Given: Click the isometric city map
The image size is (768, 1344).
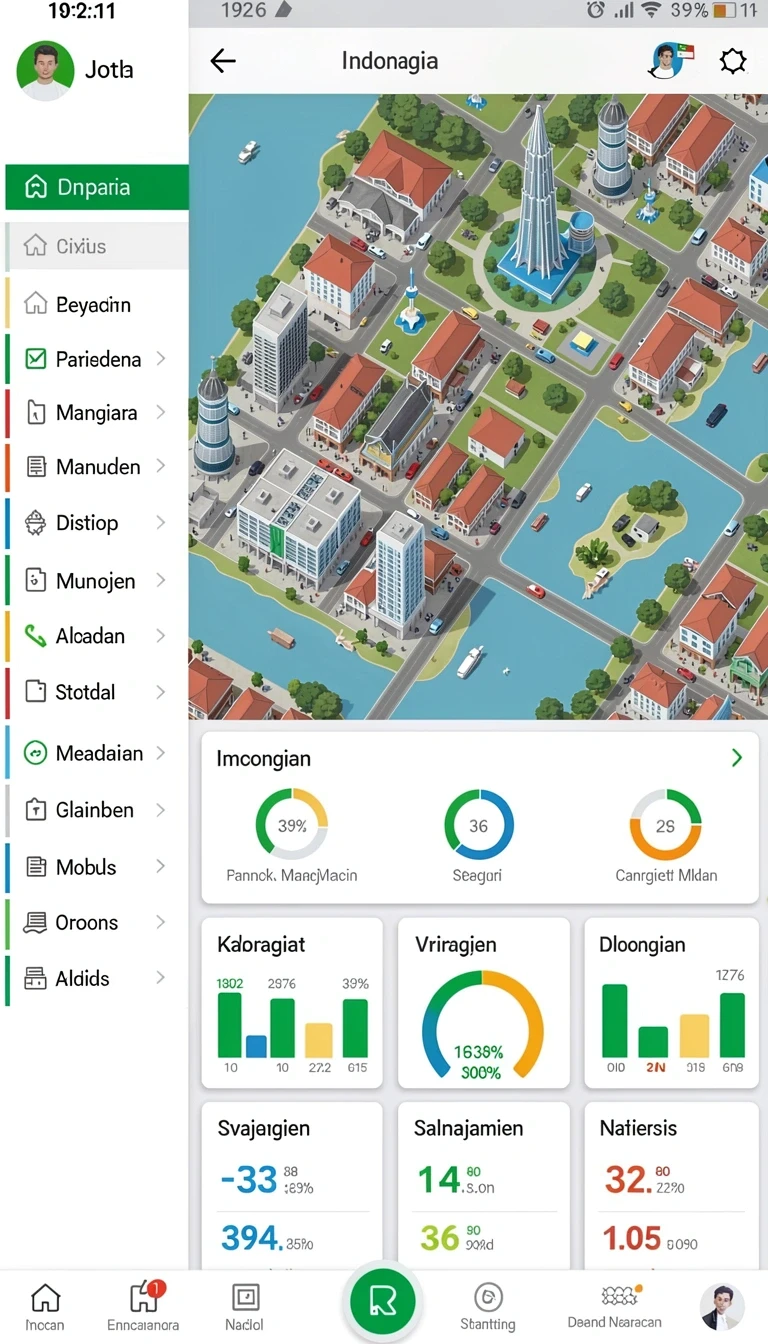Looking at the screenshot, I should [478, 407].
